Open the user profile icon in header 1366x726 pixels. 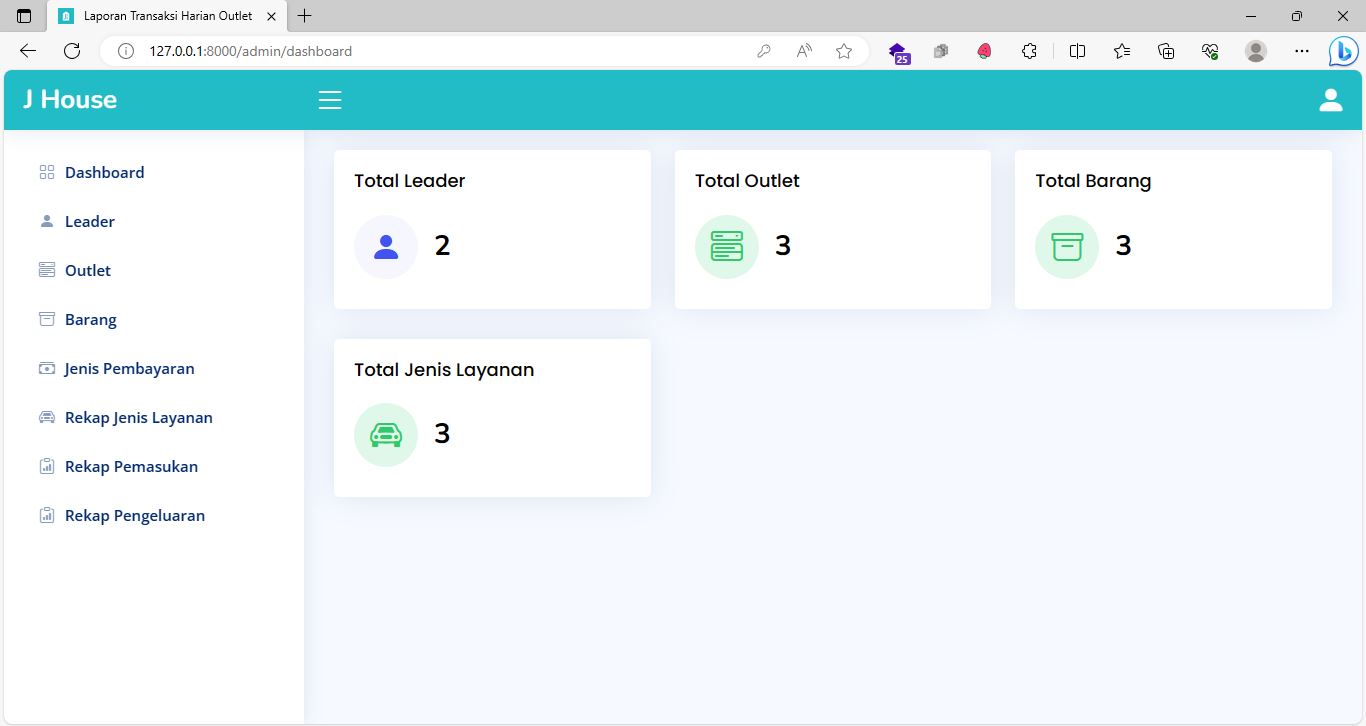(x=1330, y=100)
